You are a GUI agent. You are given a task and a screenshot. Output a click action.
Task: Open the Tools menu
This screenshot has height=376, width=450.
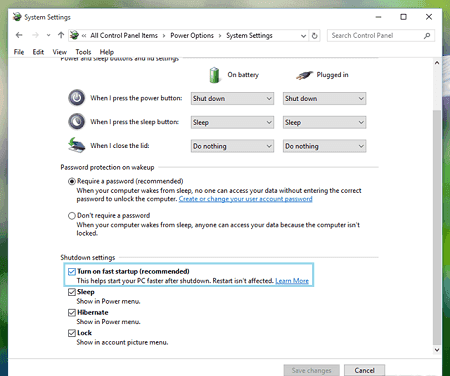pos(83,52)
